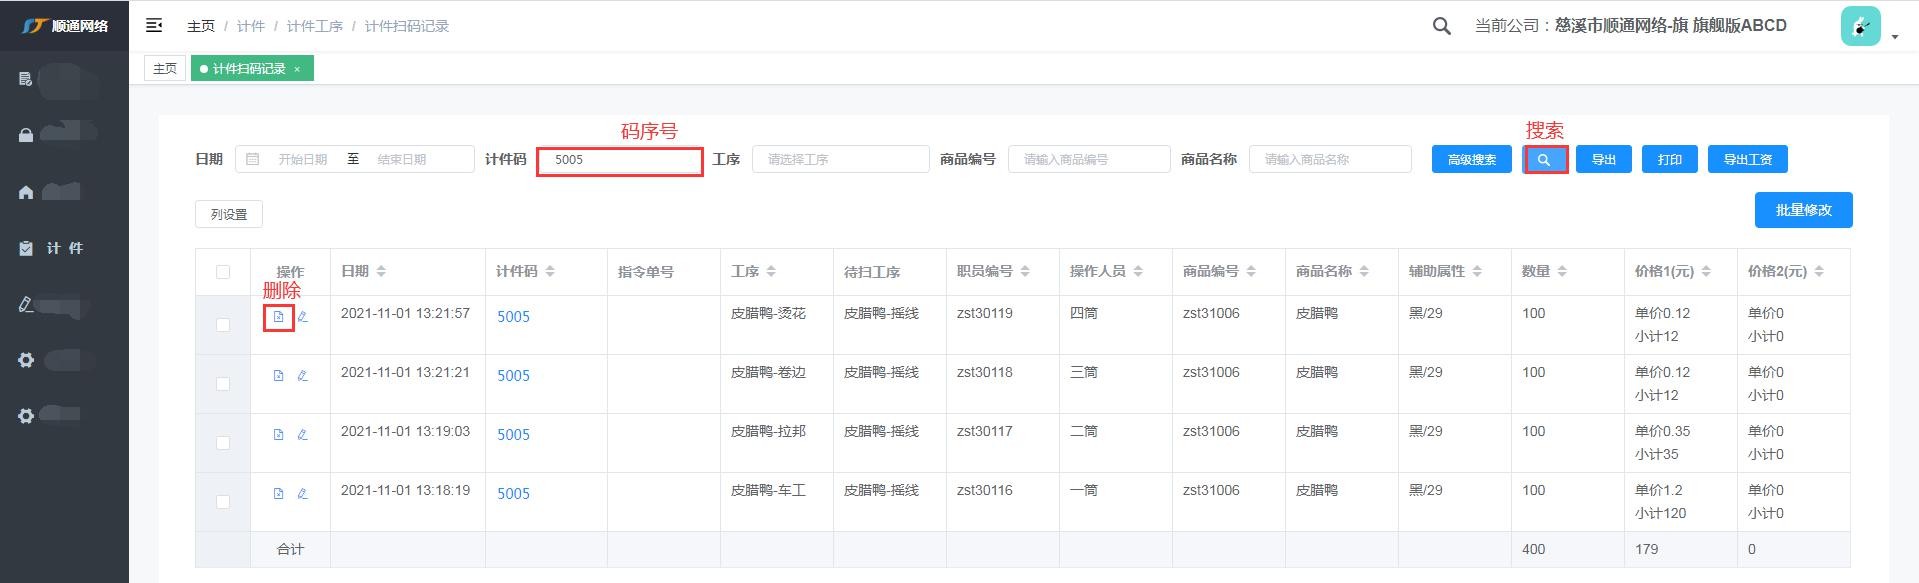Sort the table by the 数量 column
The width and height of the screenshot is (1919, 583).
[1562, 272]
